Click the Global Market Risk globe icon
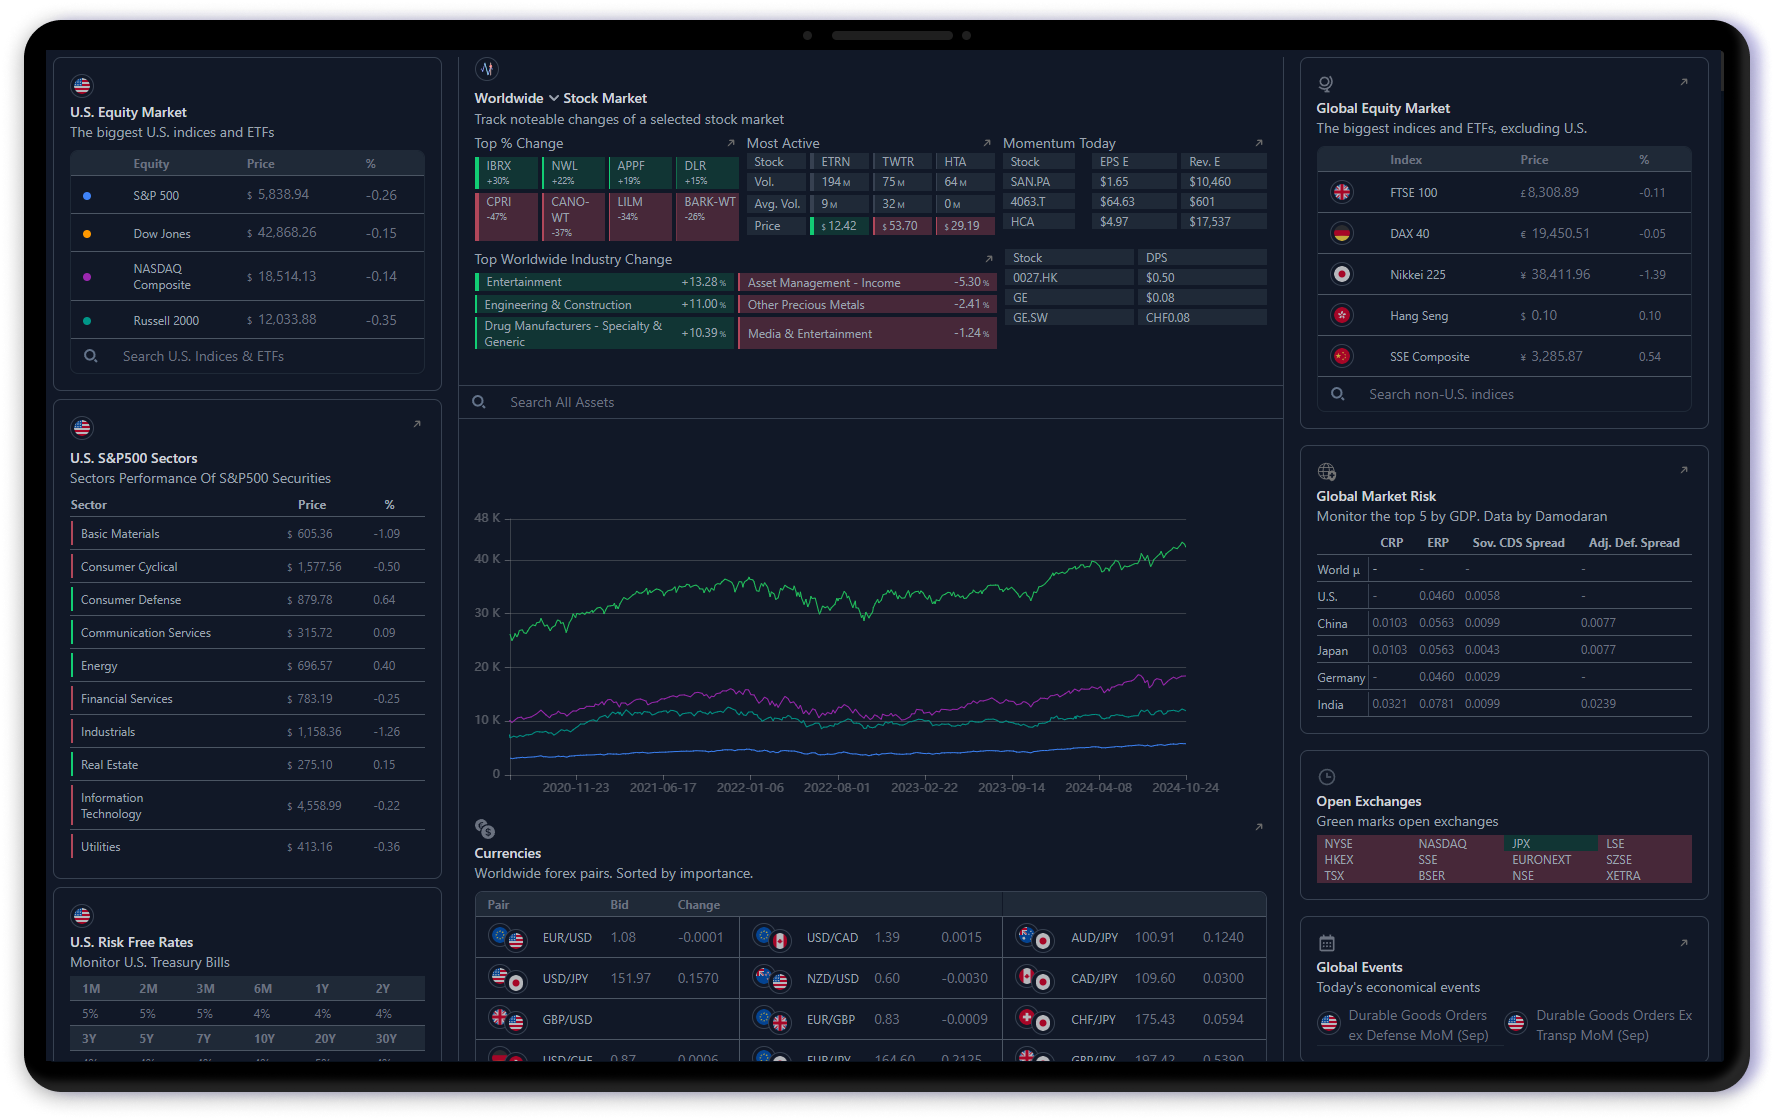 pyautogui.click(x=1327, y=472)
